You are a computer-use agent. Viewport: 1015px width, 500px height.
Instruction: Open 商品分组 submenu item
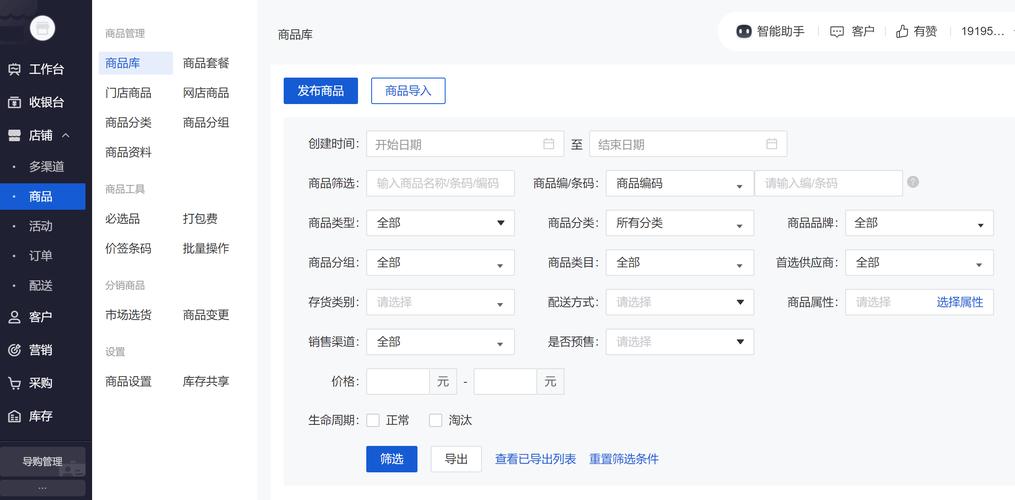(x=206, y=122)
